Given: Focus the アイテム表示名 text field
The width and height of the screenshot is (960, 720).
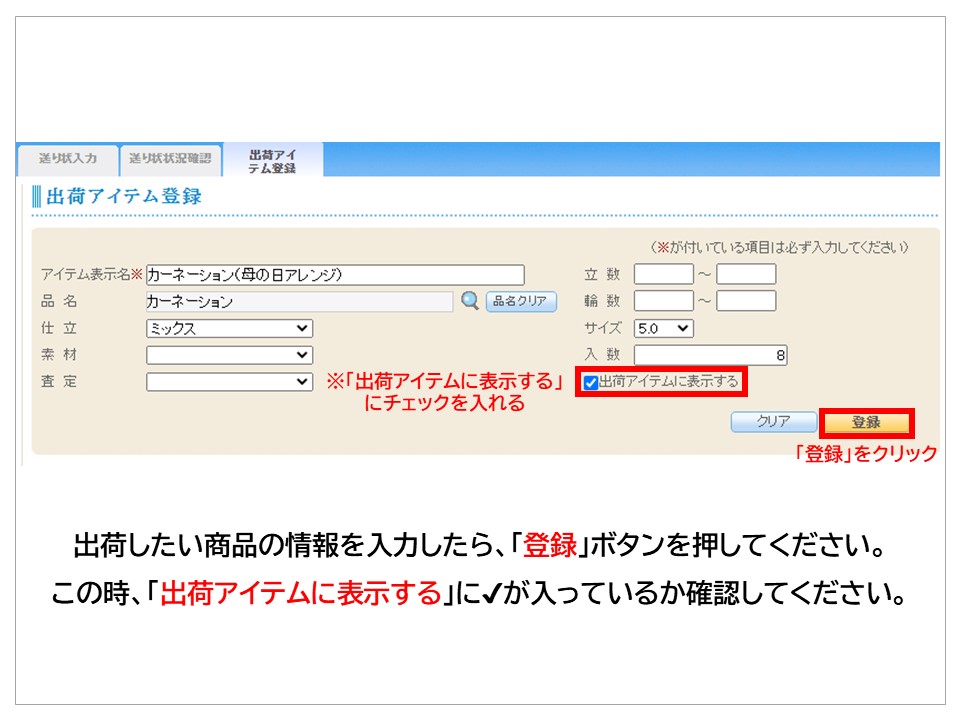Looking at the screenshot, I should point(335,274).
